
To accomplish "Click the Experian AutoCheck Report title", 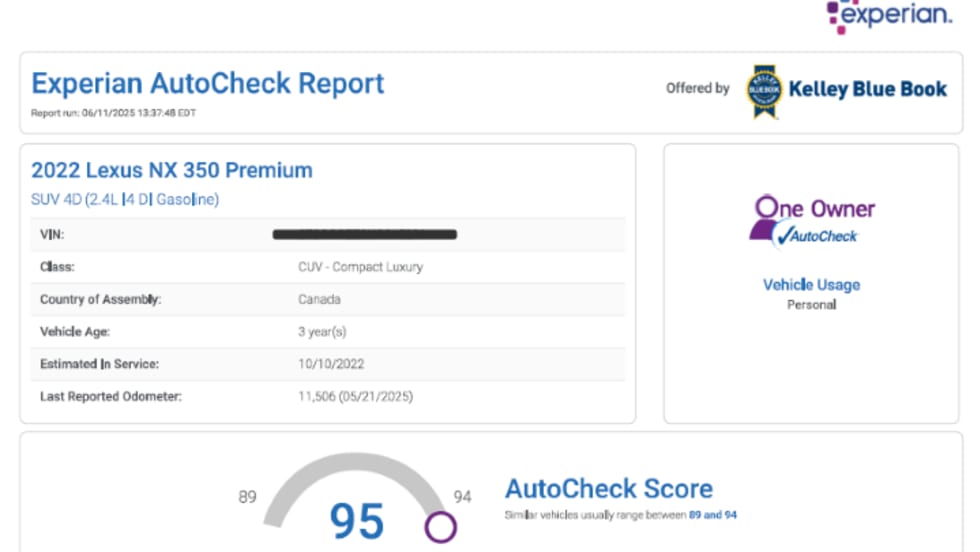I will coord(208,84).
